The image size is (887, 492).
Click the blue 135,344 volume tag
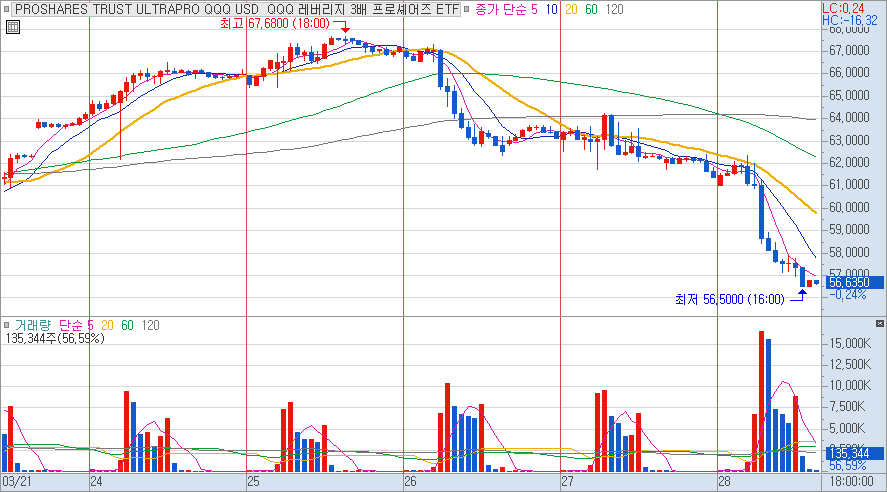point(853,453)
